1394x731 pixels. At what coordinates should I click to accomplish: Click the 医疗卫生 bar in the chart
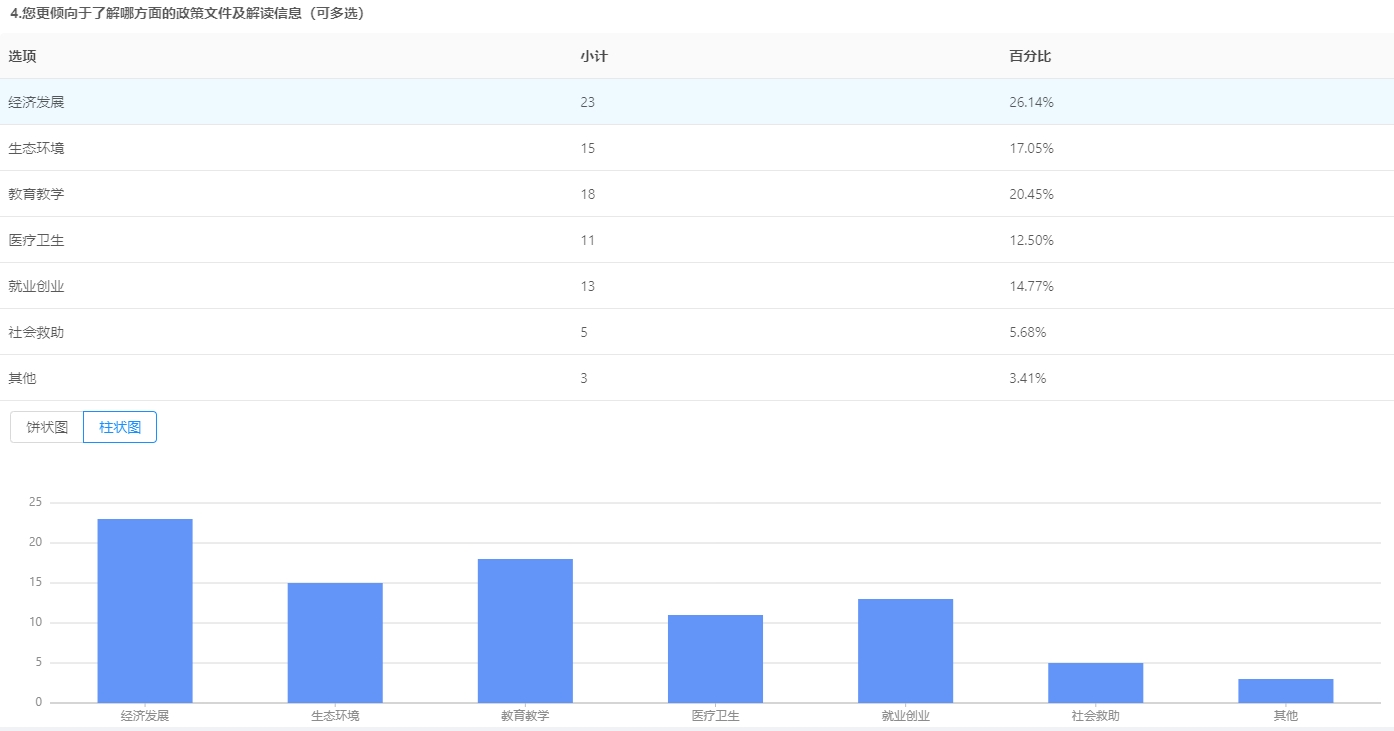point(715,658)
